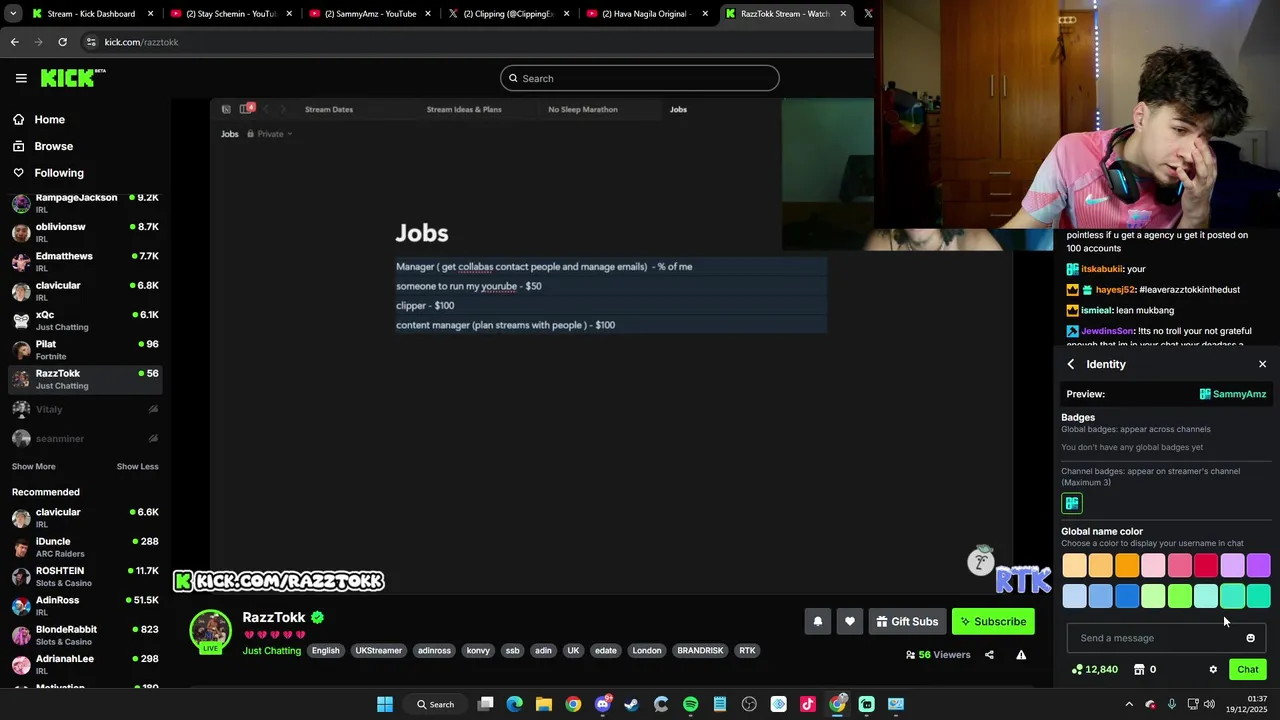
Task: Report stream via warning icon
Action: [1021, 655]
